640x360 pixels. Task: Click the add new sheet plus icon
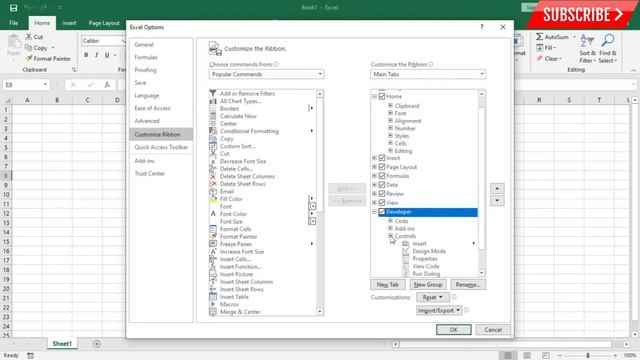[x=97, y=344]
